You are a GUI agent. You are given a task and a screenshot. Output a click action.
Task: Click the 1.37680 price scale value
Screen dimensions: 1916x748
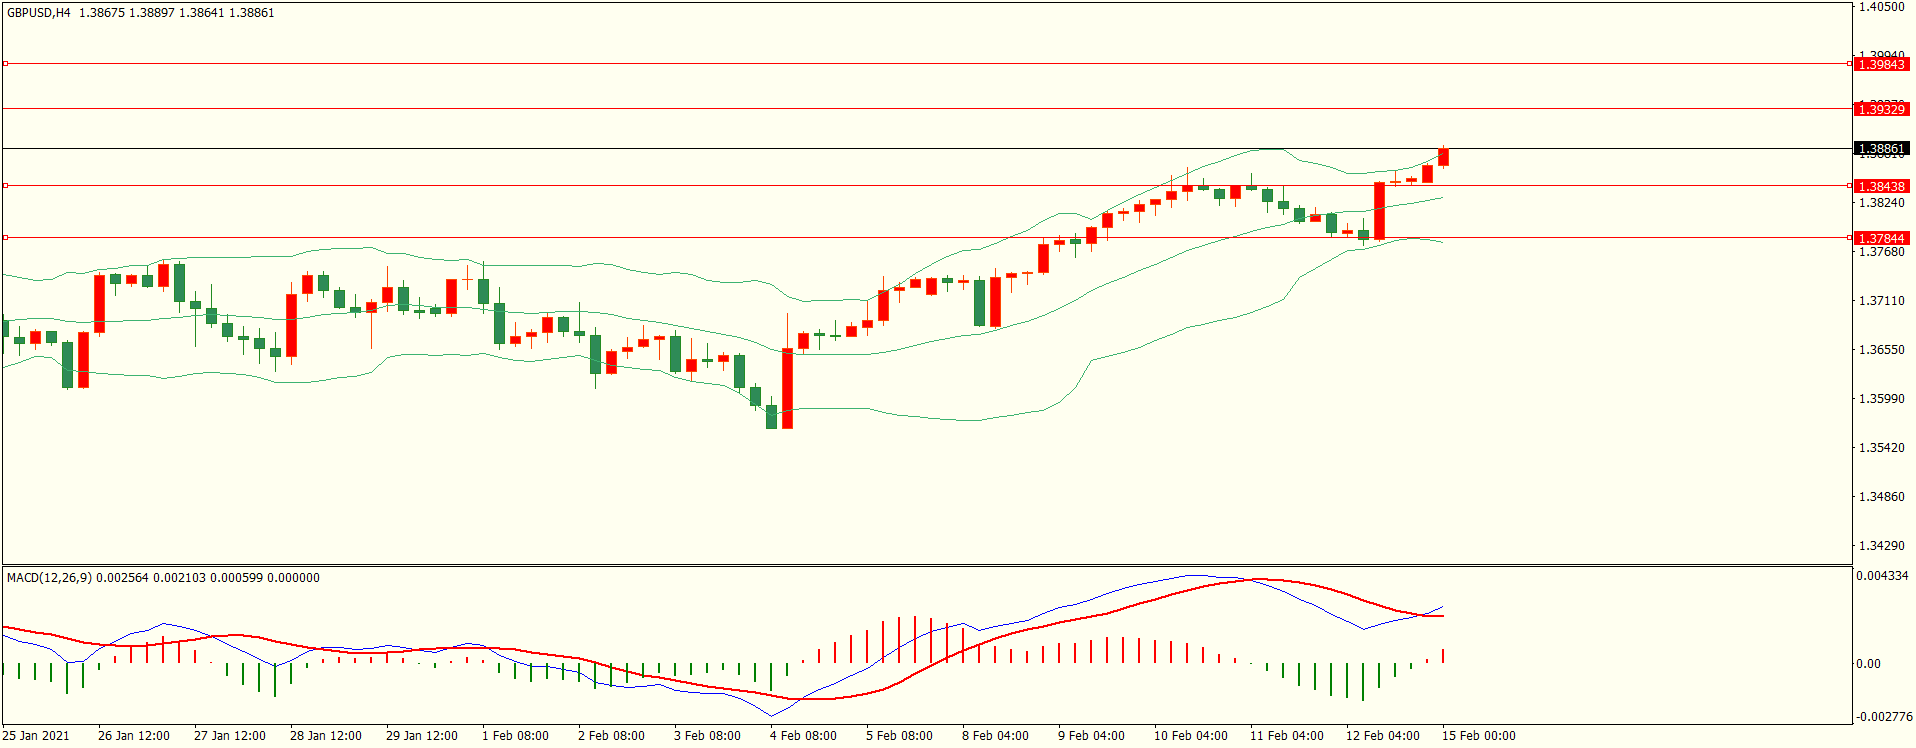[x=1881, y=252]
